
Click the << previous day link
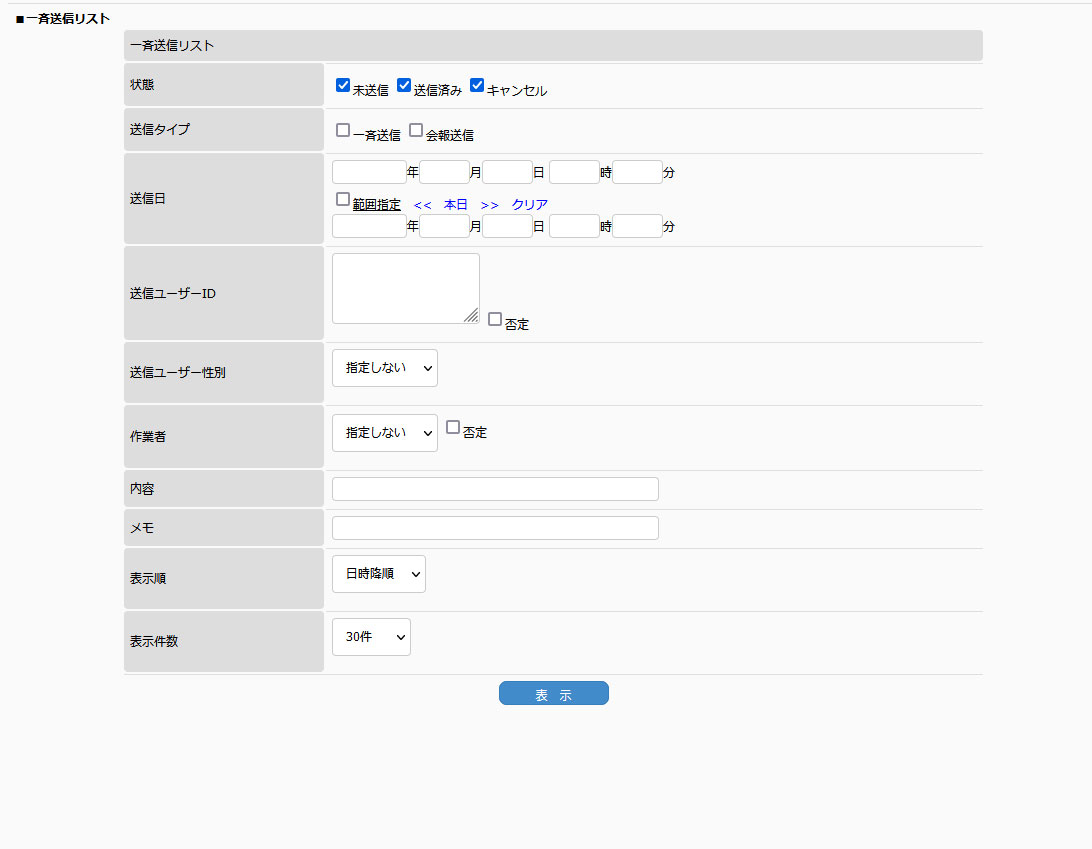(422, 205)
